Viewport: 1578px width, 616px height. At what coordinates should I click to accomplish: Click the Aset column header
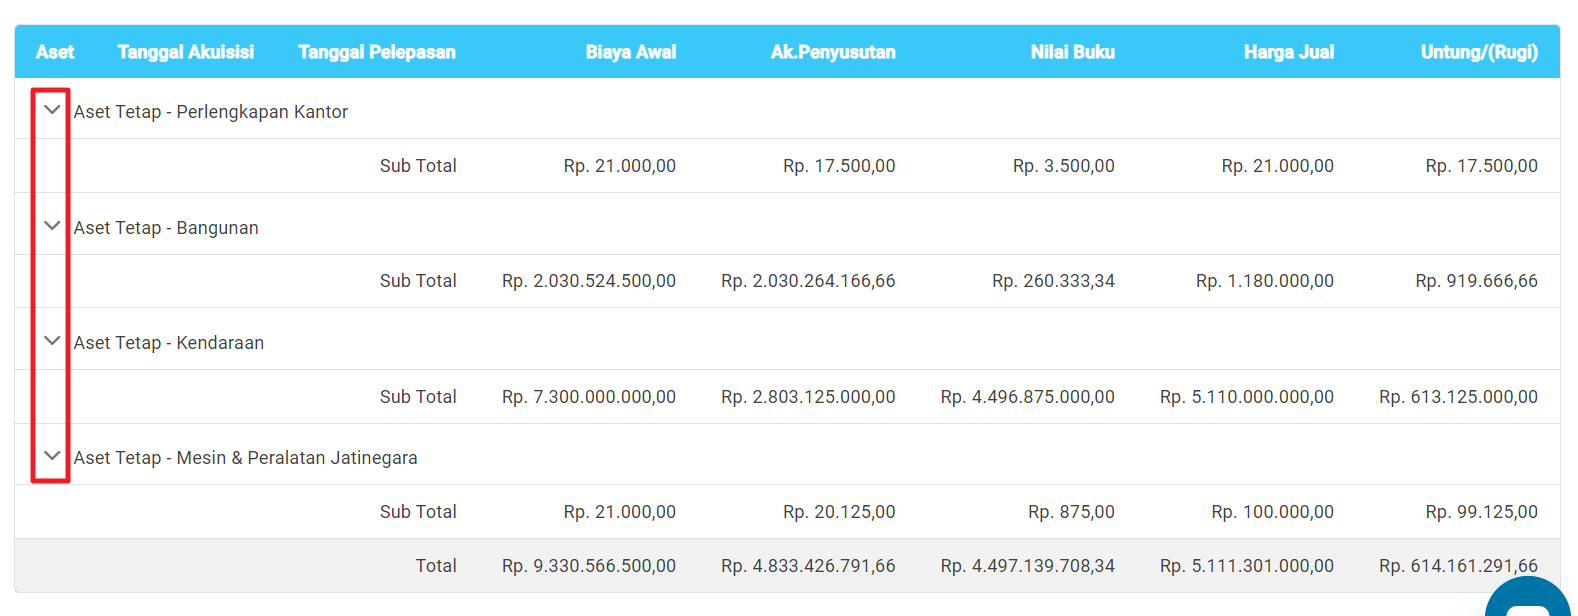[x=55, y=52]
